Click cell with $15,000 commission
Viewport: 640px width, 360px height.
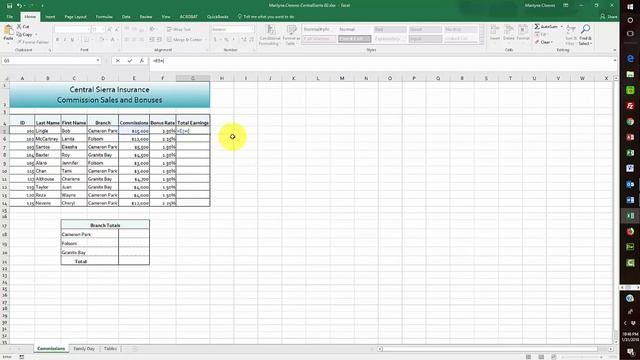coord(134,131)
